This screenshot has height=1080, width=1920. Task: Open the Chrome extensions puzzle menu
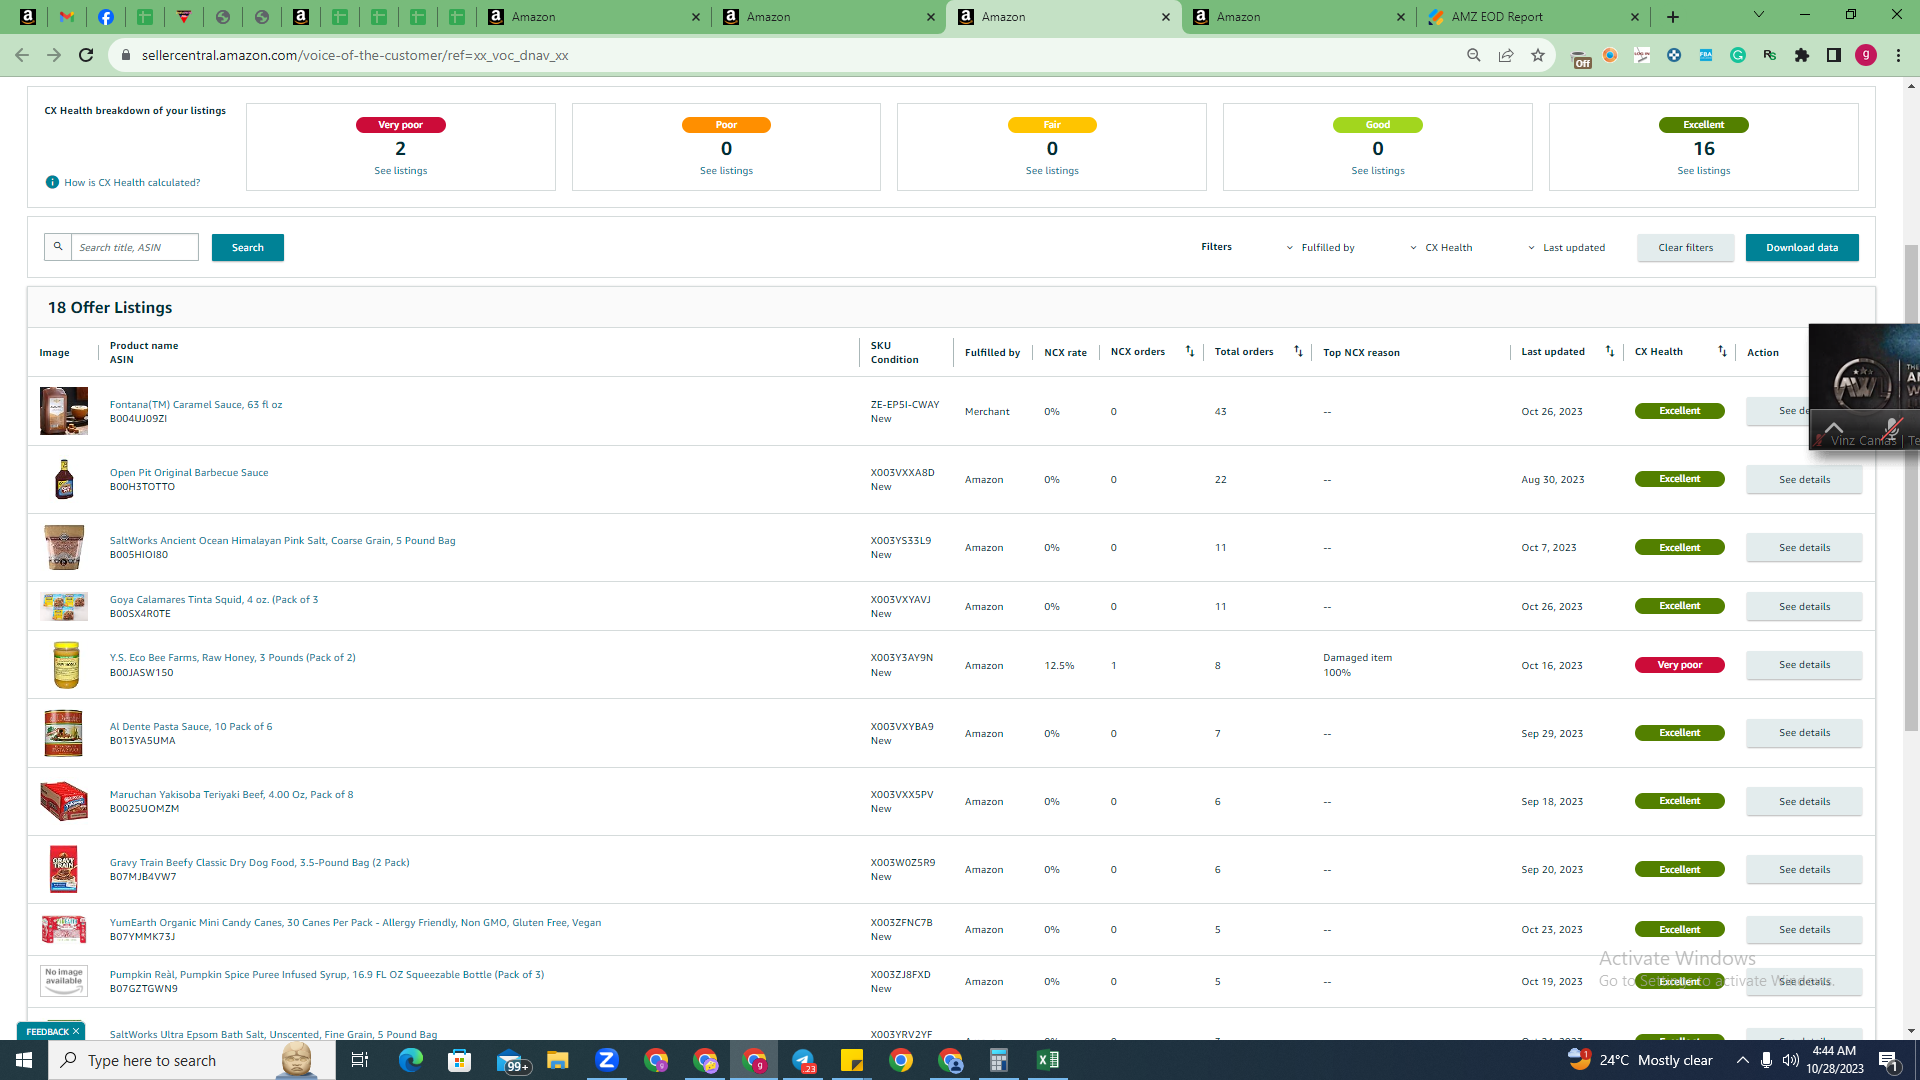coord(1802,55)
